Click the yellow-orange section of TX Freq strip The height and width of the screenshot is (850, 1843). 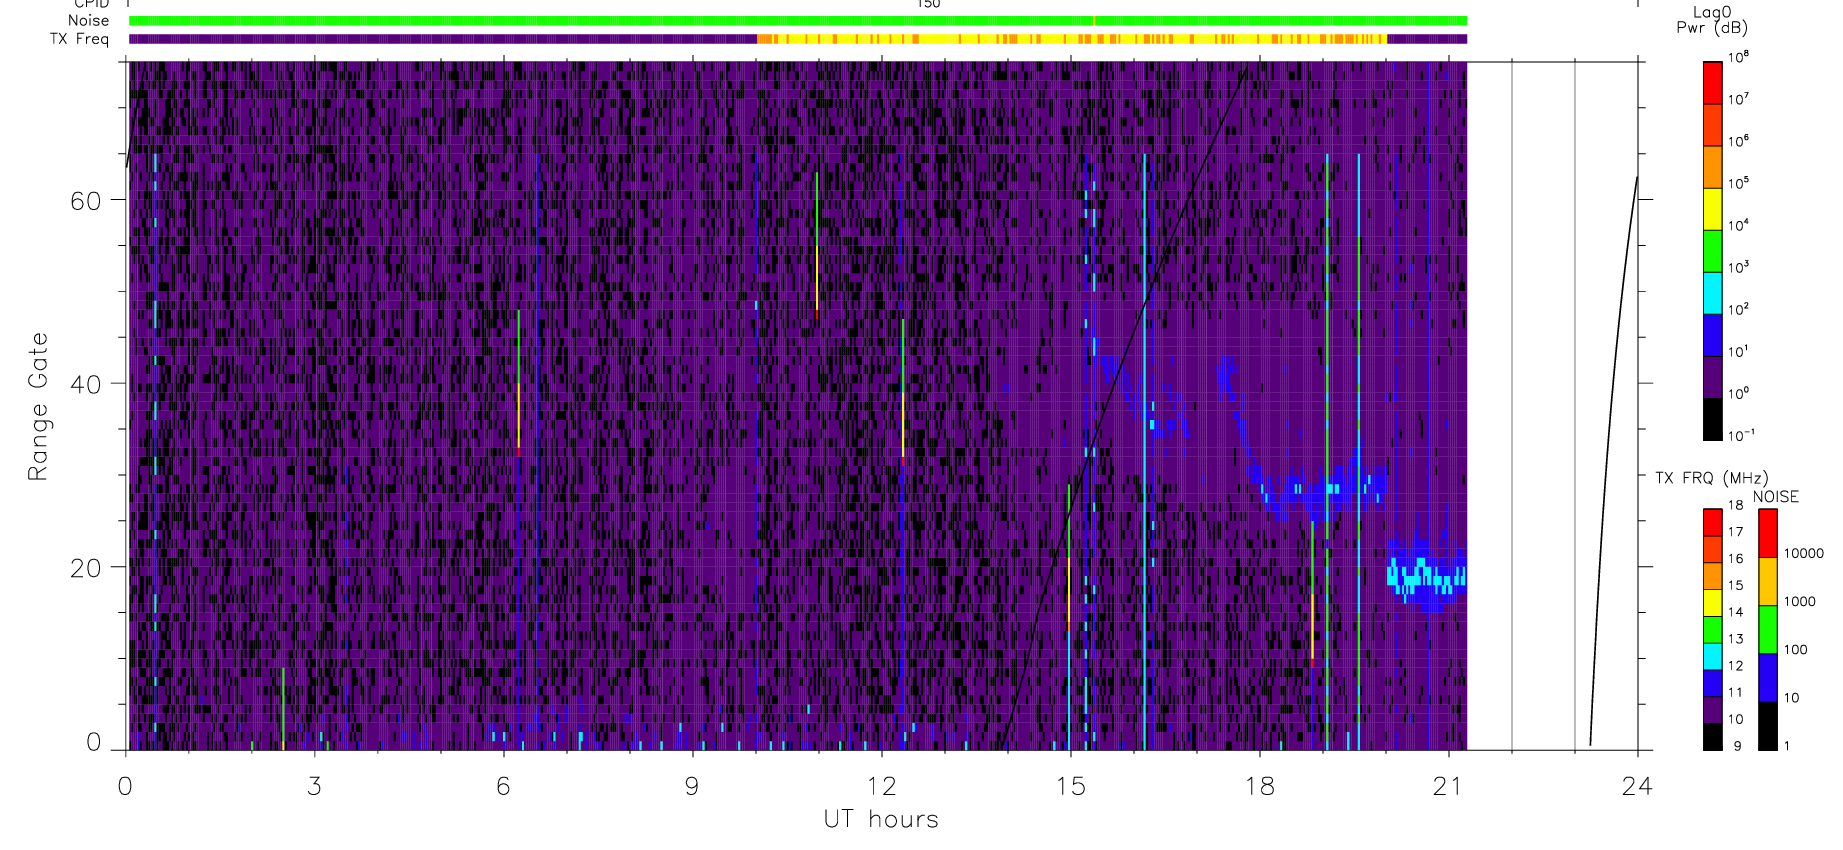tap(1072, 39)
